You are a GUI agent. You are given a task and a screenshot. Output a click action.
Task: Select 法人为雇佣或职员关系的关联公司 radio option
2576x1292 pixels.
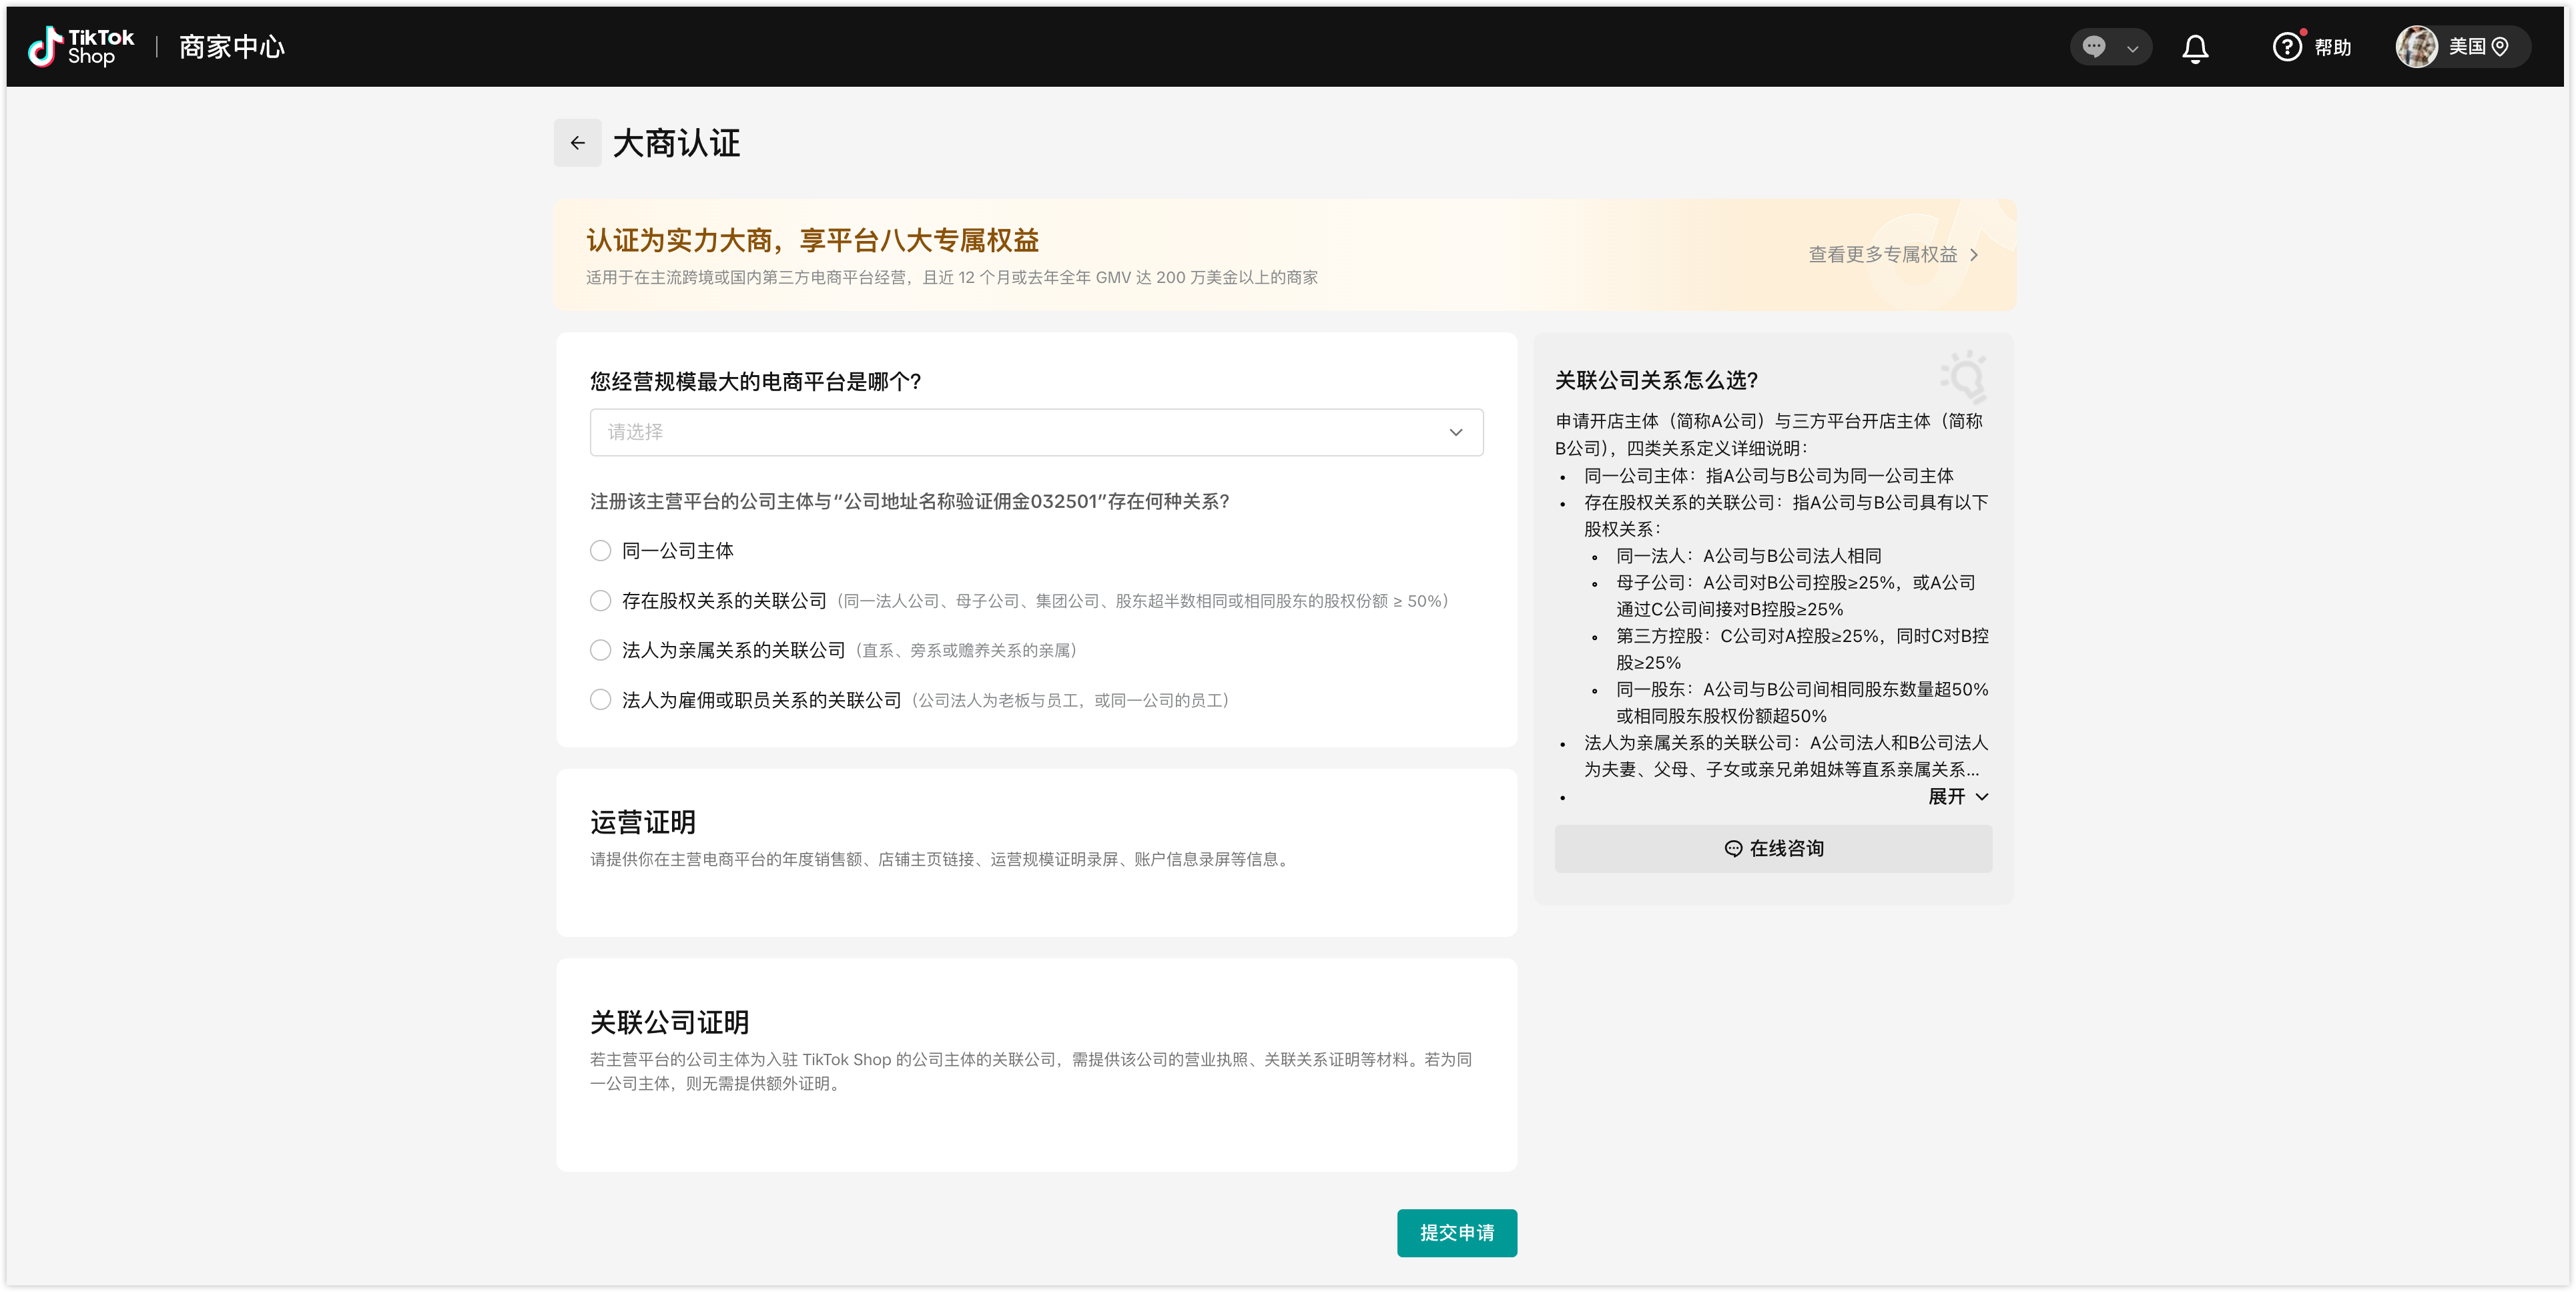click(x=600, y=700)
